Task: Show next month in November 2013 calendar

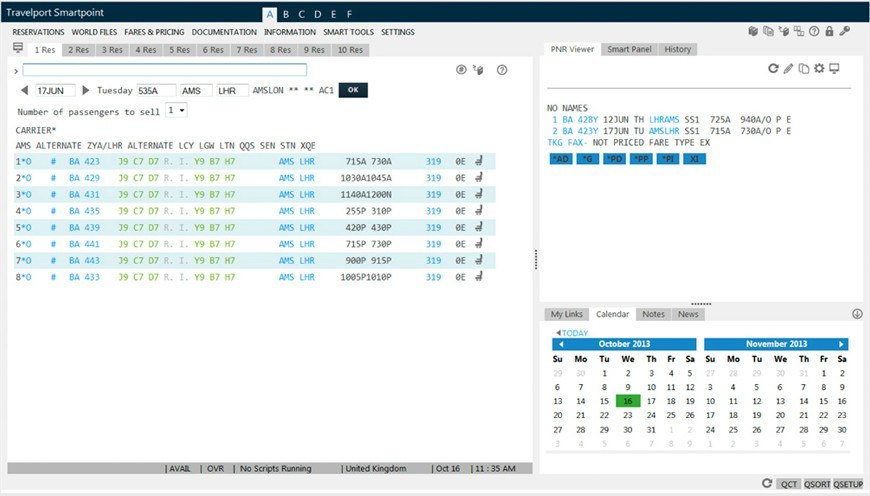Action: coord(841,344)
